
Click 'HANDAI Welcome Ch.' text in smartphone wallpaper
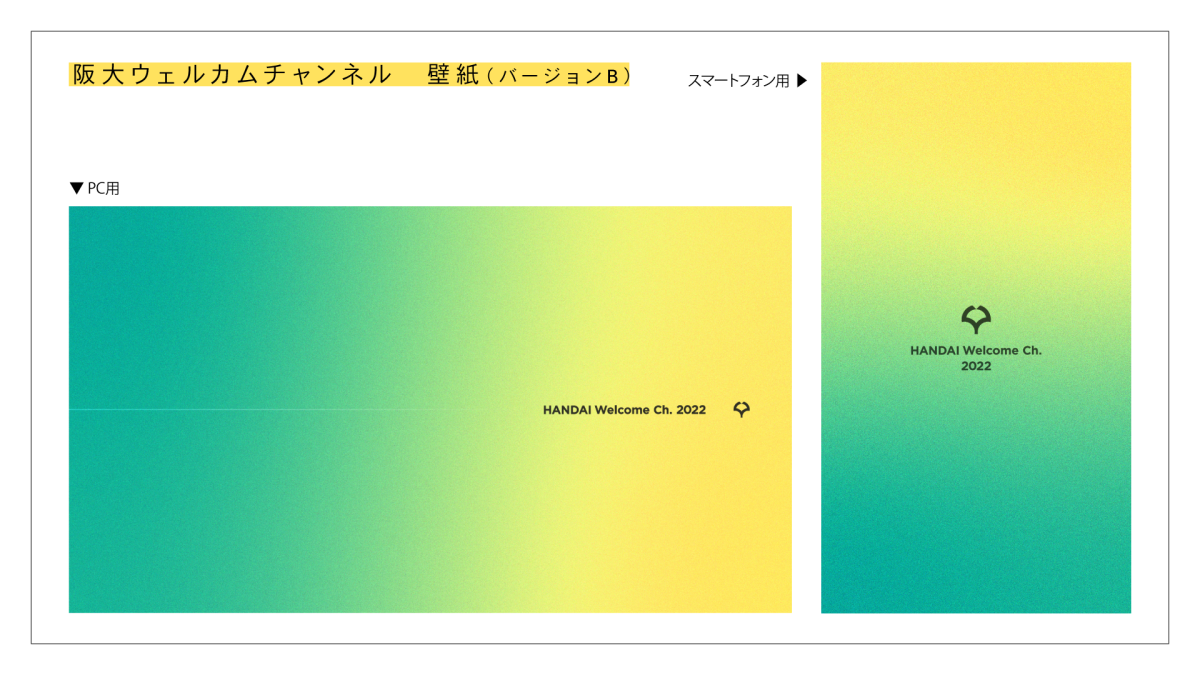point(976,351)
